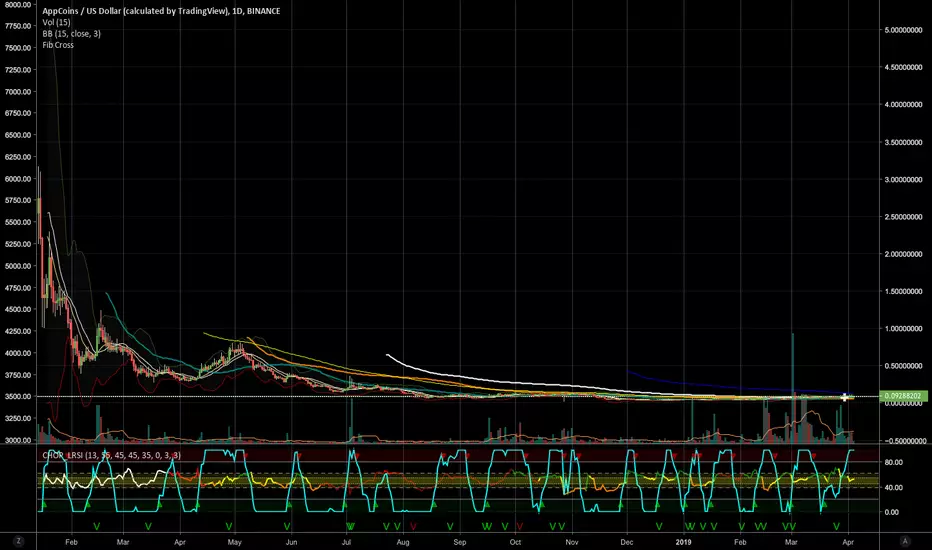This screenshot has height=550, width=932.
Task: Click the 80.00 level on the oscillator scale
Action: click(x=894, y=462)
